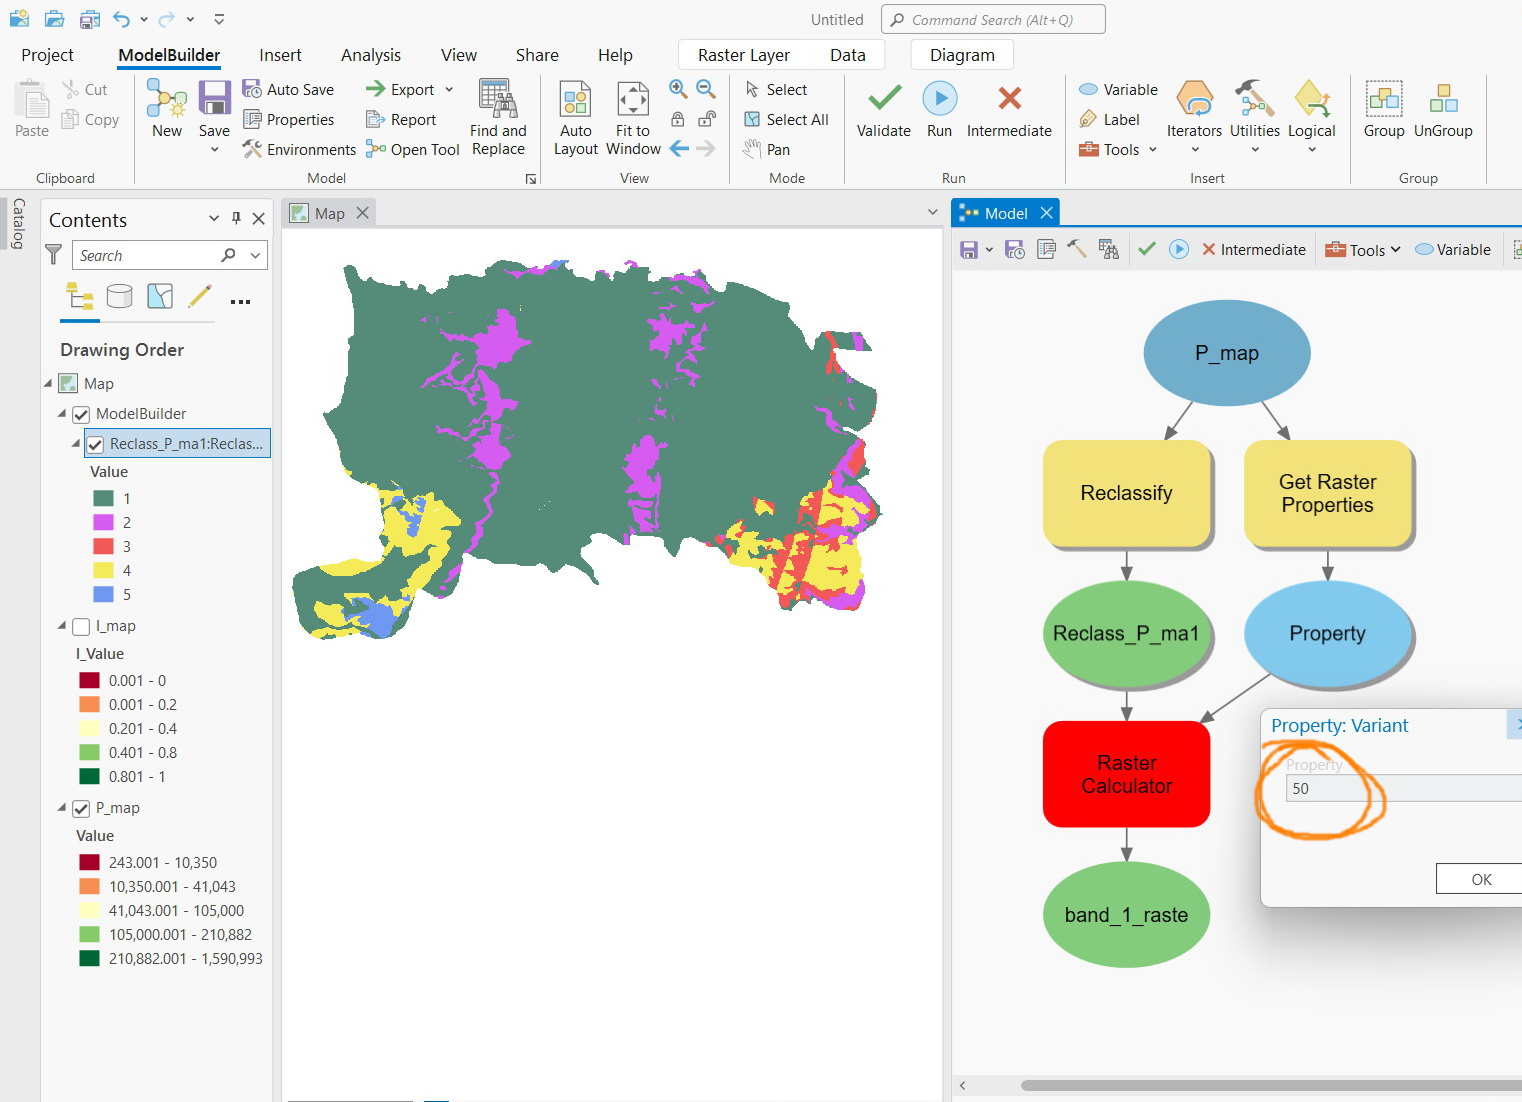Viewport: 1522px width, 1102px height.
Task: Click the magenta swatch for value 2
Action: 103,522
